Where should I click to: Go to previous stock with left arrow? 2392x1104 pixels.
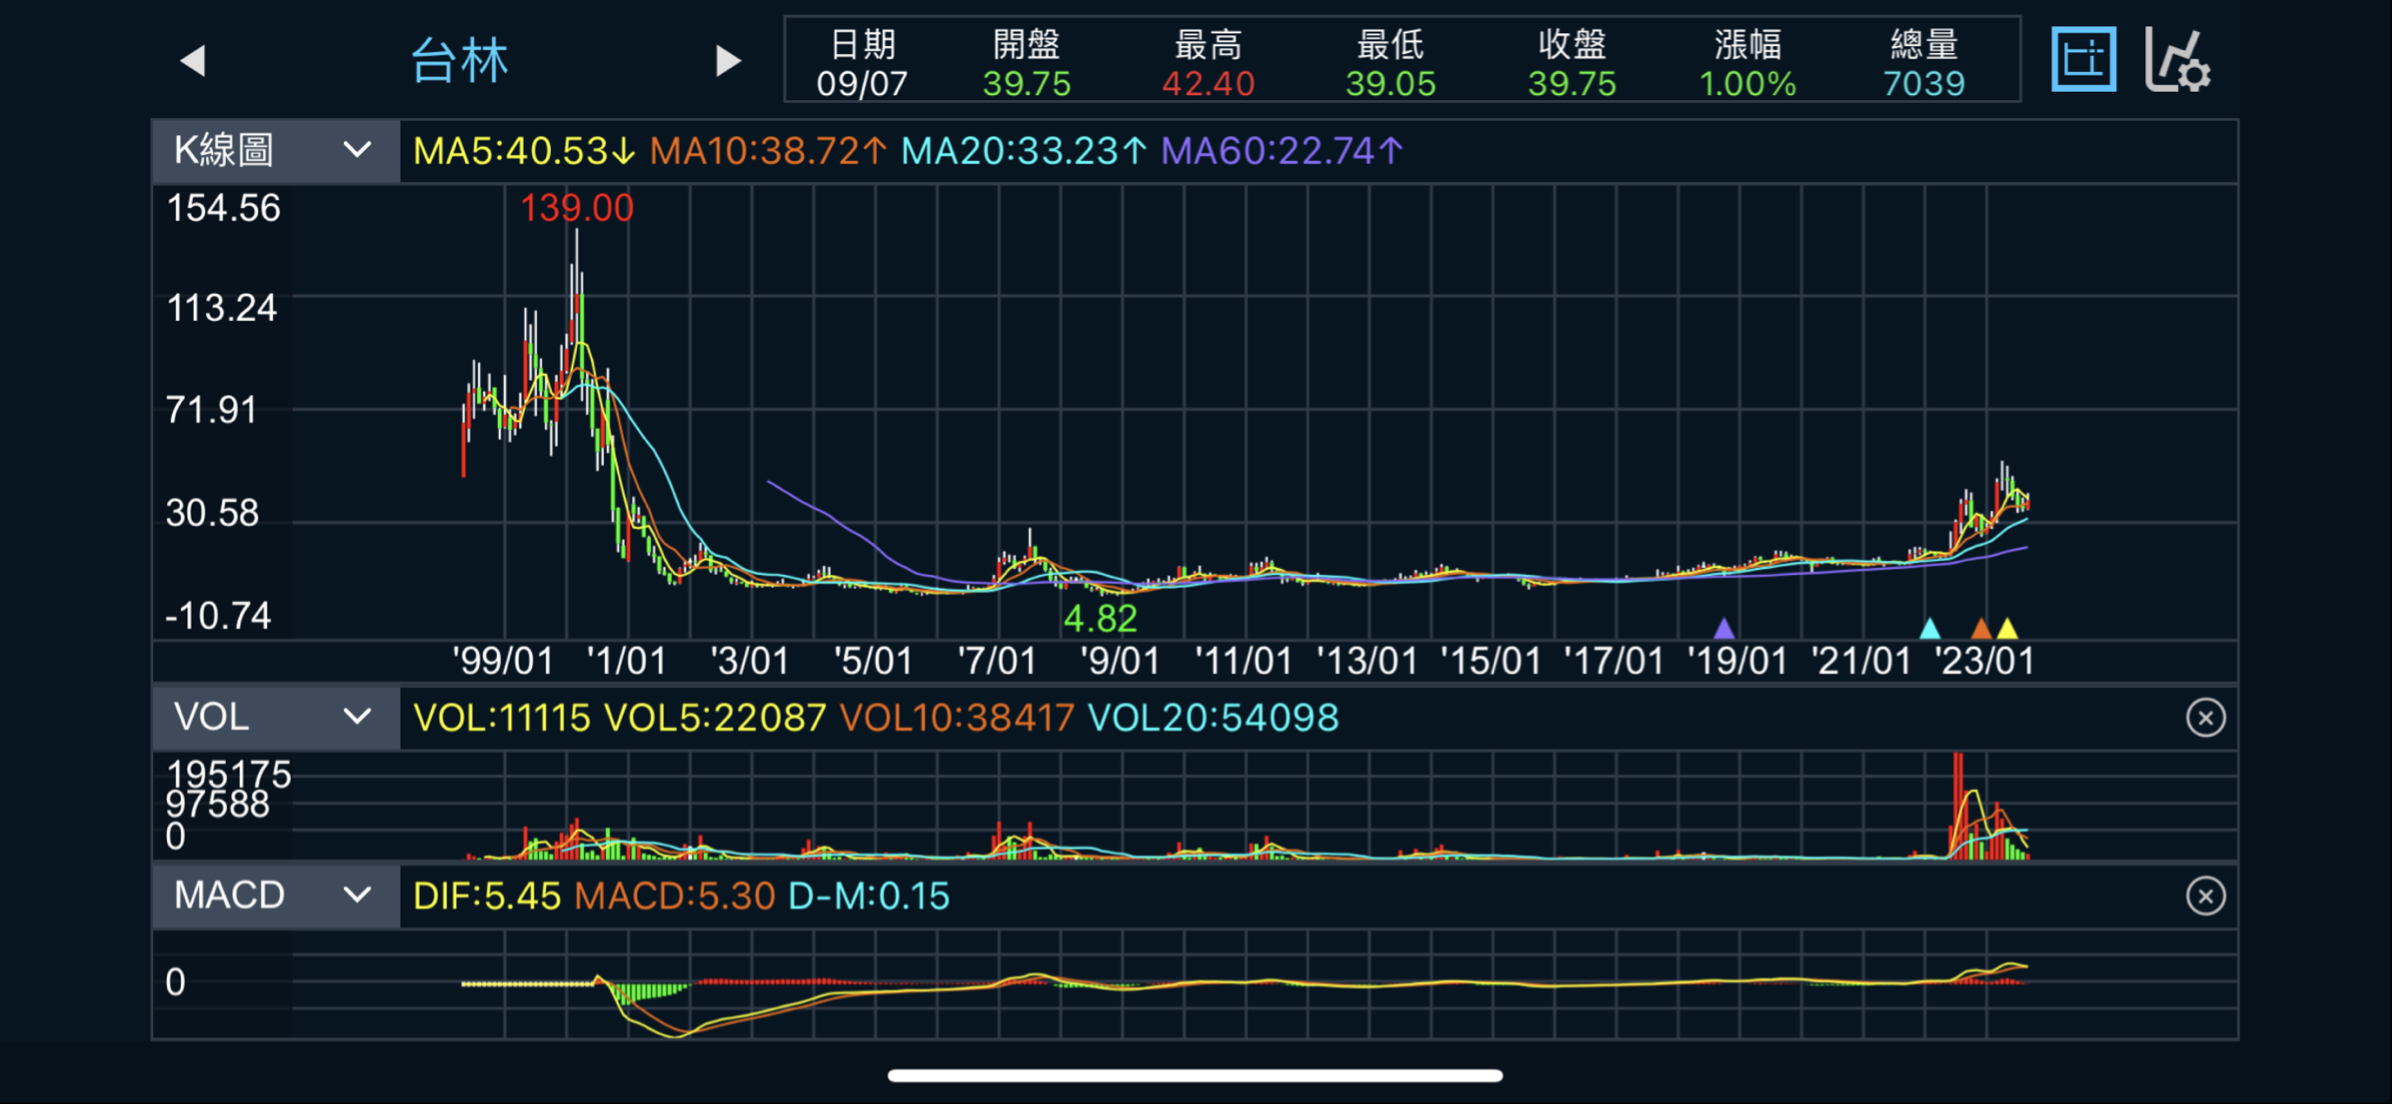193,61
